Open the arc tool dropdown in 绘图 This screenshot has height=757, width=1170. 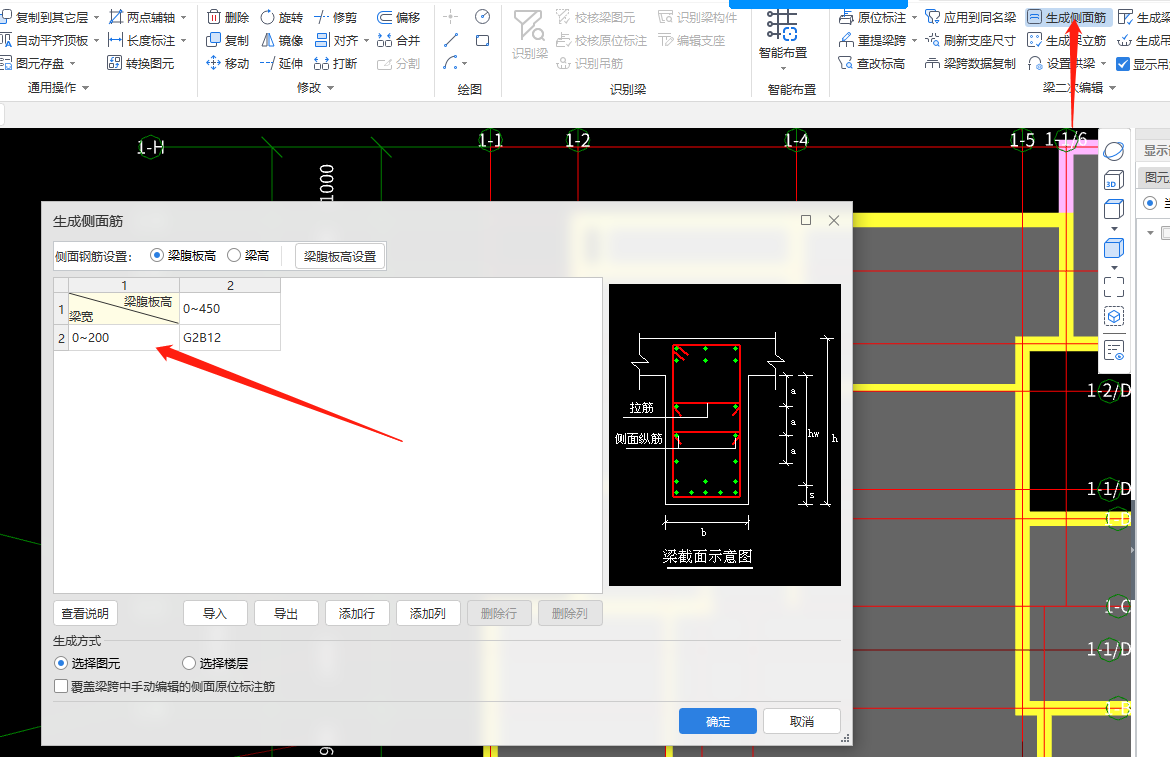[x=465, y=63]
